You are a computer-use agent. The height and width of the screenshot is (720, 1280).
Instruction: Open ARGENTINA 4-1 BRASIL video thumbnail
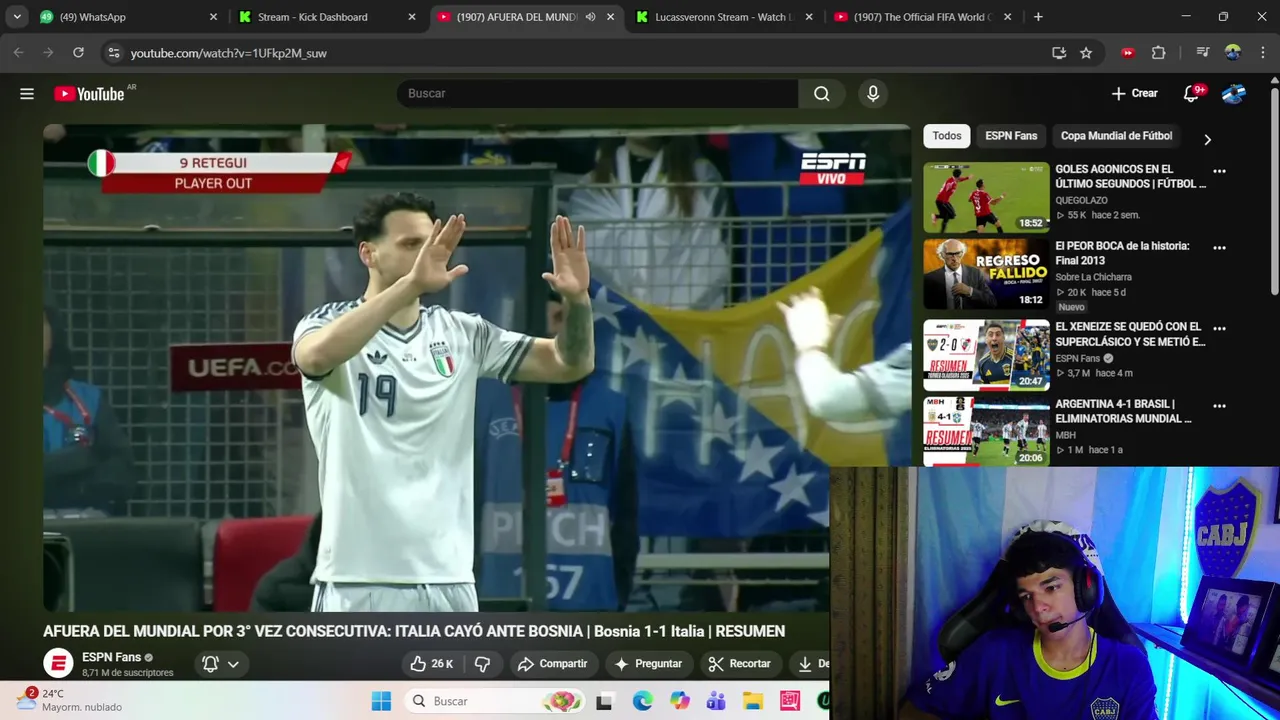986,432
